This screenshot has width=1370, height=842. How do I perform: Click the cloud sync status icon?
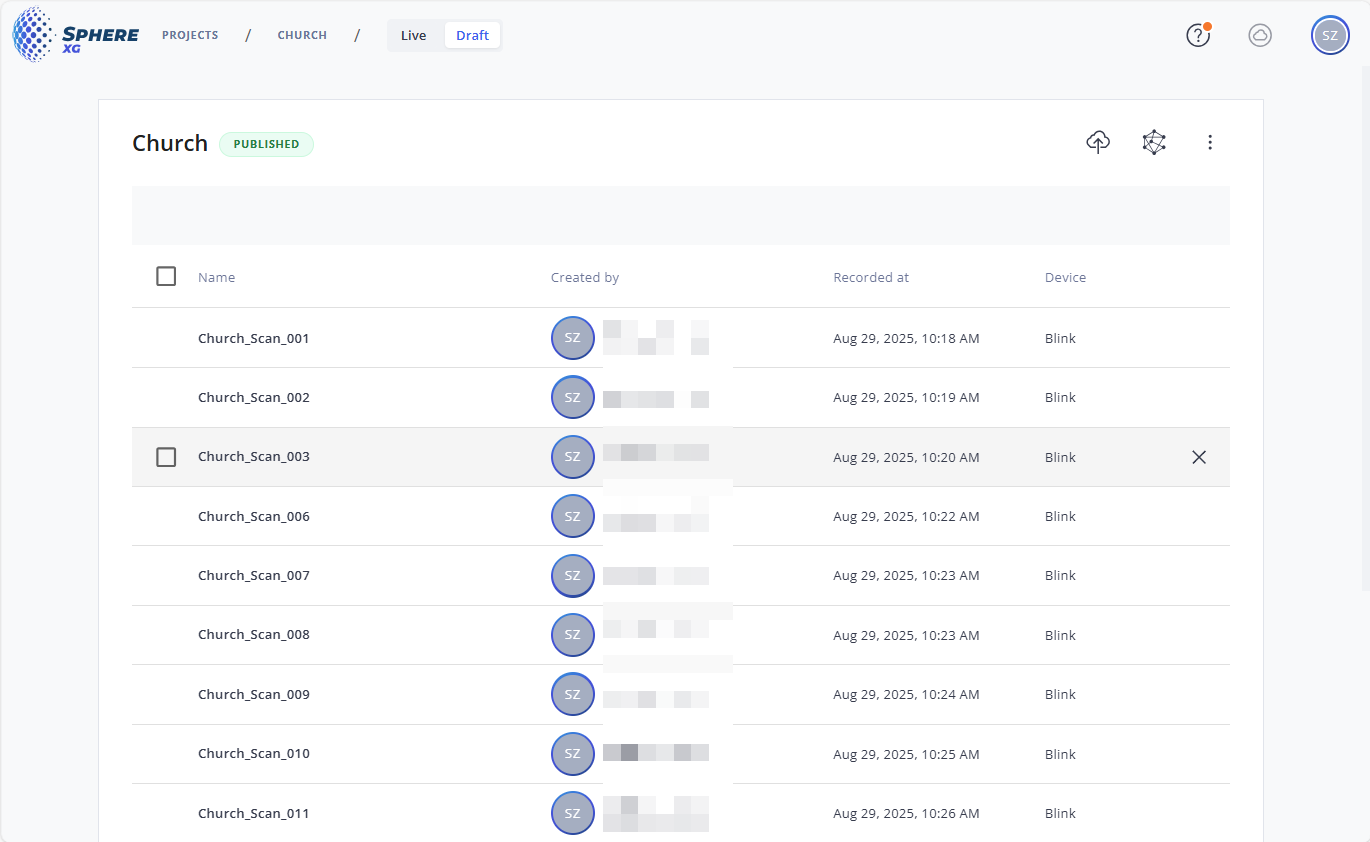tap(1260, 35)
